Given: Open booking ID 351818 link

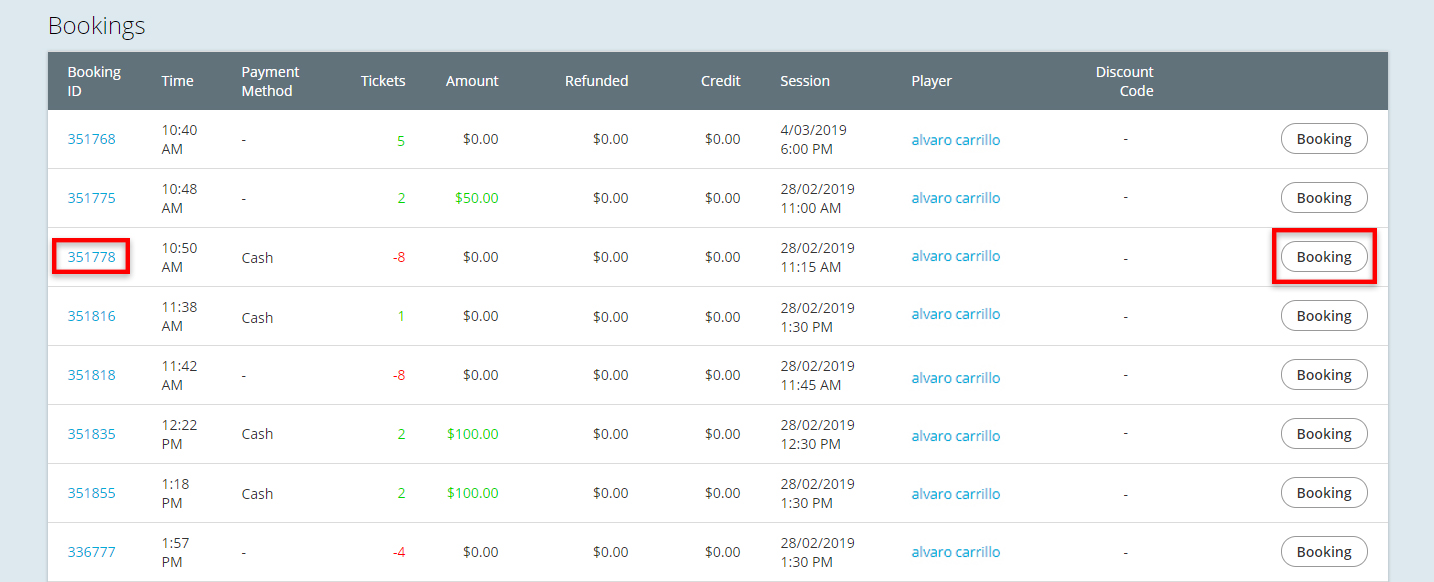Looking at the screenshot, I should tap(91, 375).
